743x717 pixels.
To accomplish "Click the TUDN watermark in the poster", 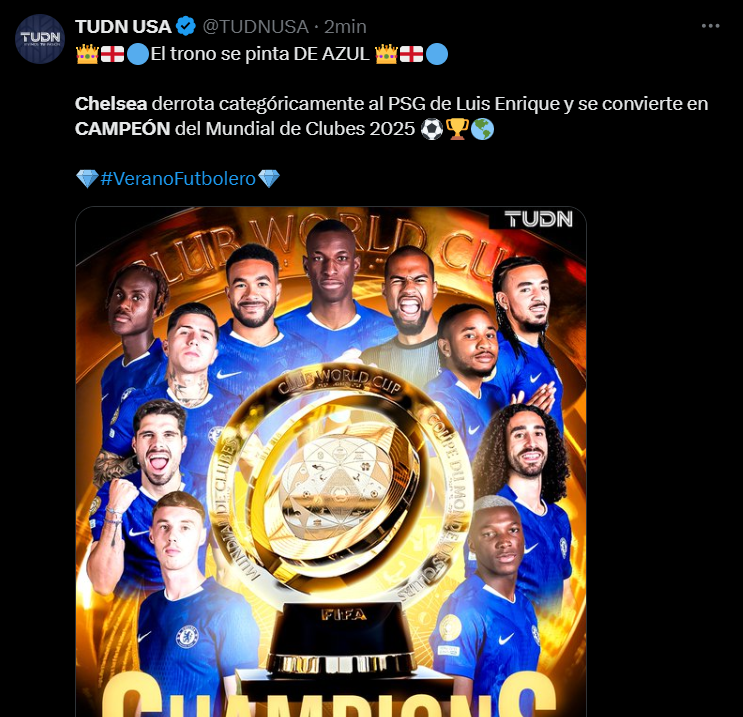I will [538, 219].
